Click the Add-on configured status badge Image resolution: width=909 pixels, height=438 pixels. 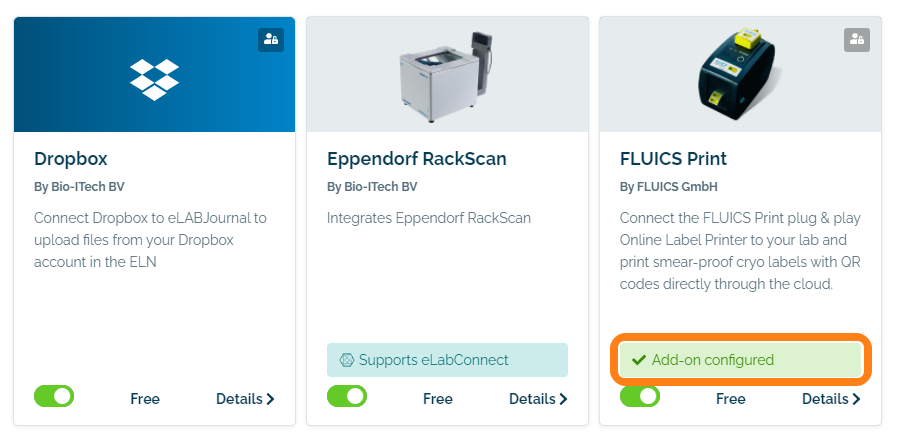click(x=740, y=360)
